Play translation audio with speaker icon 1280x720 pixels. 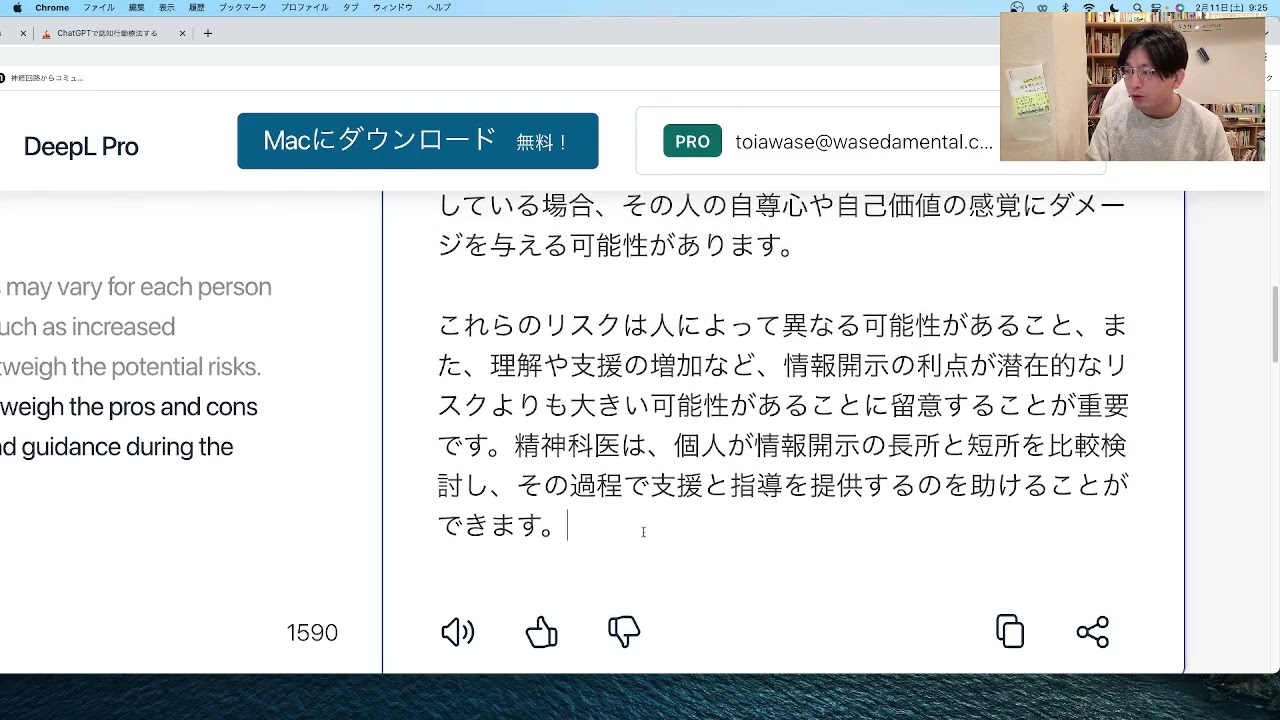(457, 632)
